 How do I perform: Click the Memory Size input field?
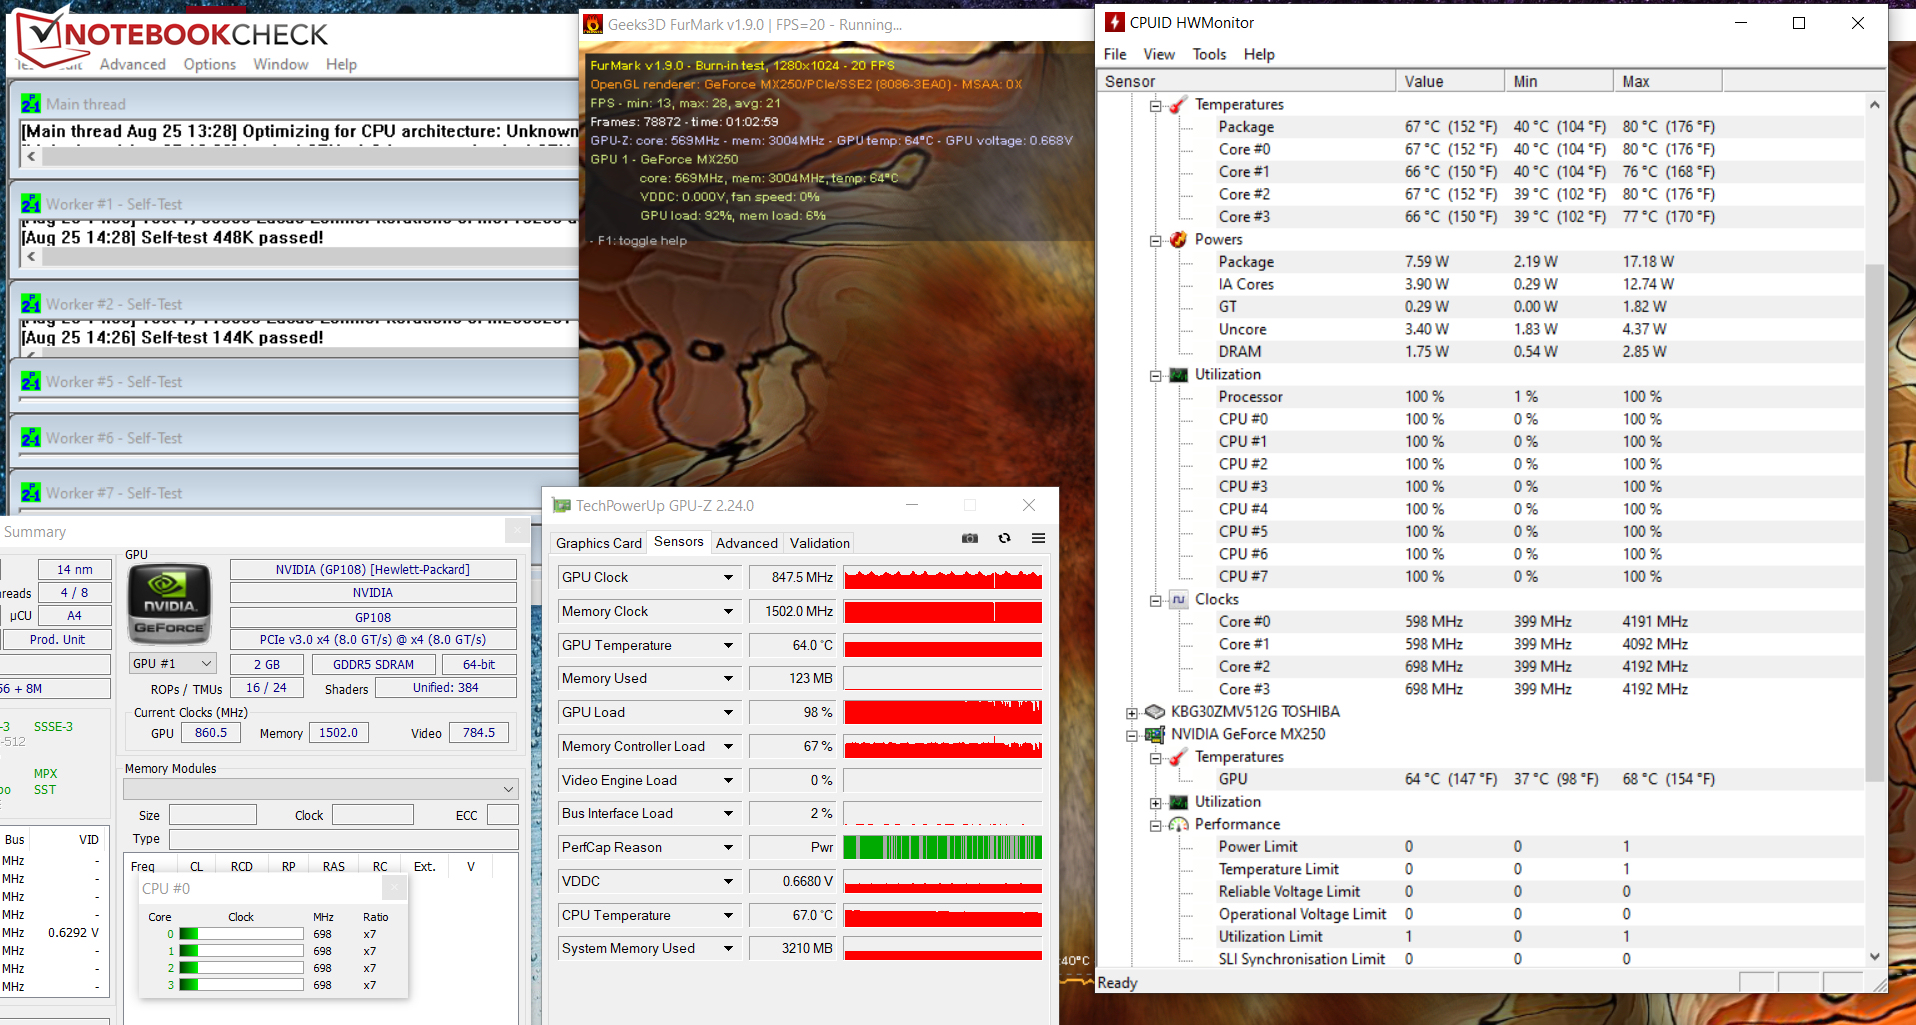tap(213, 815)
